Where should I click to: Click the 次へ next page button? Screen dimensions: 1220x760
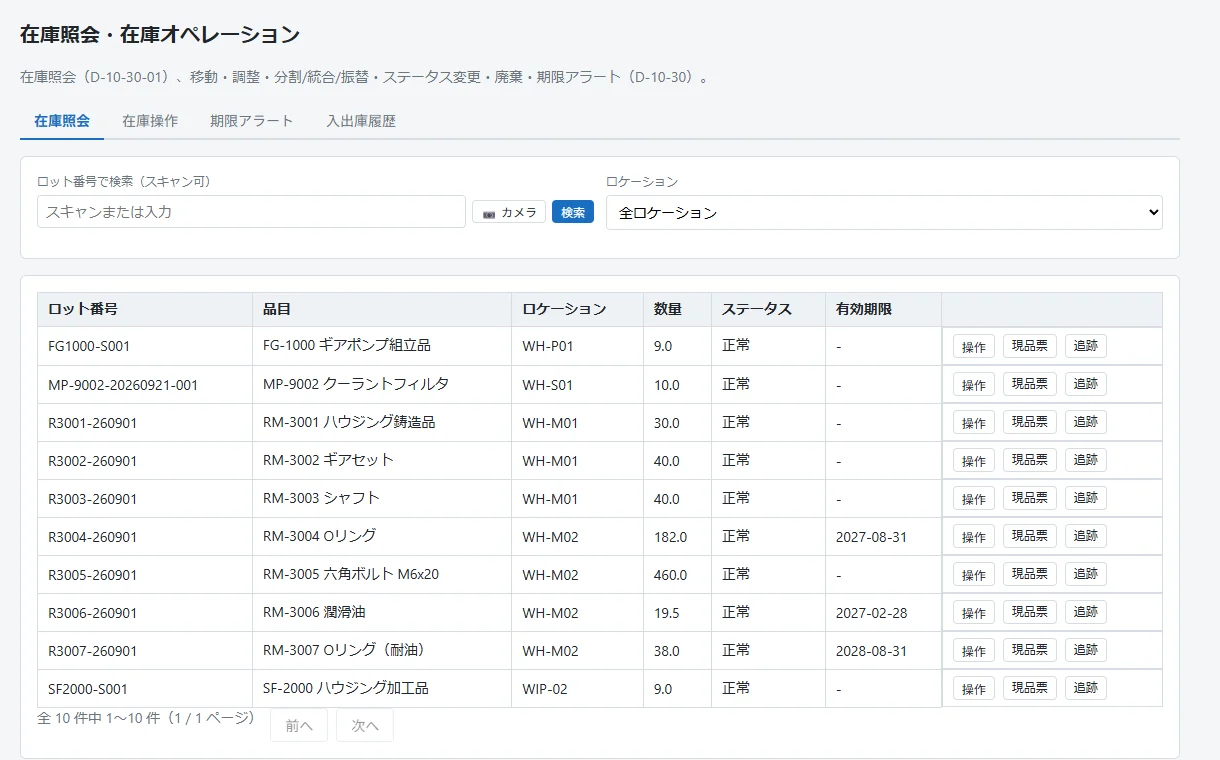click(x=365, y=726)
